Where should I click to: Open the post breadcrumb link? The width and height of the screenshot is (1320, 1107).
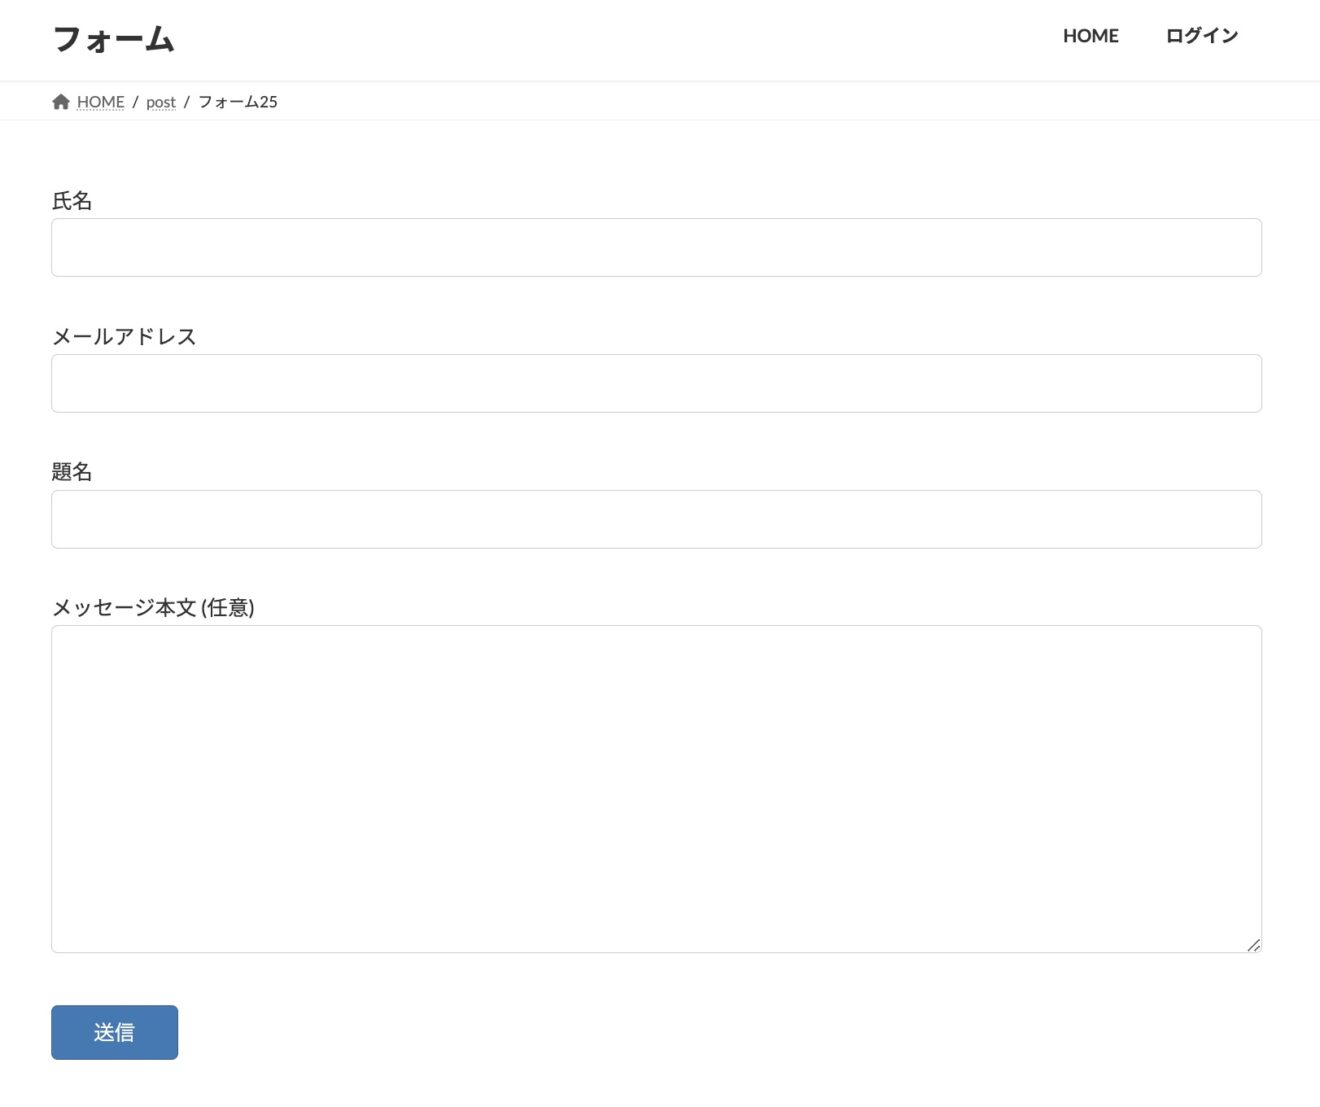161,102
